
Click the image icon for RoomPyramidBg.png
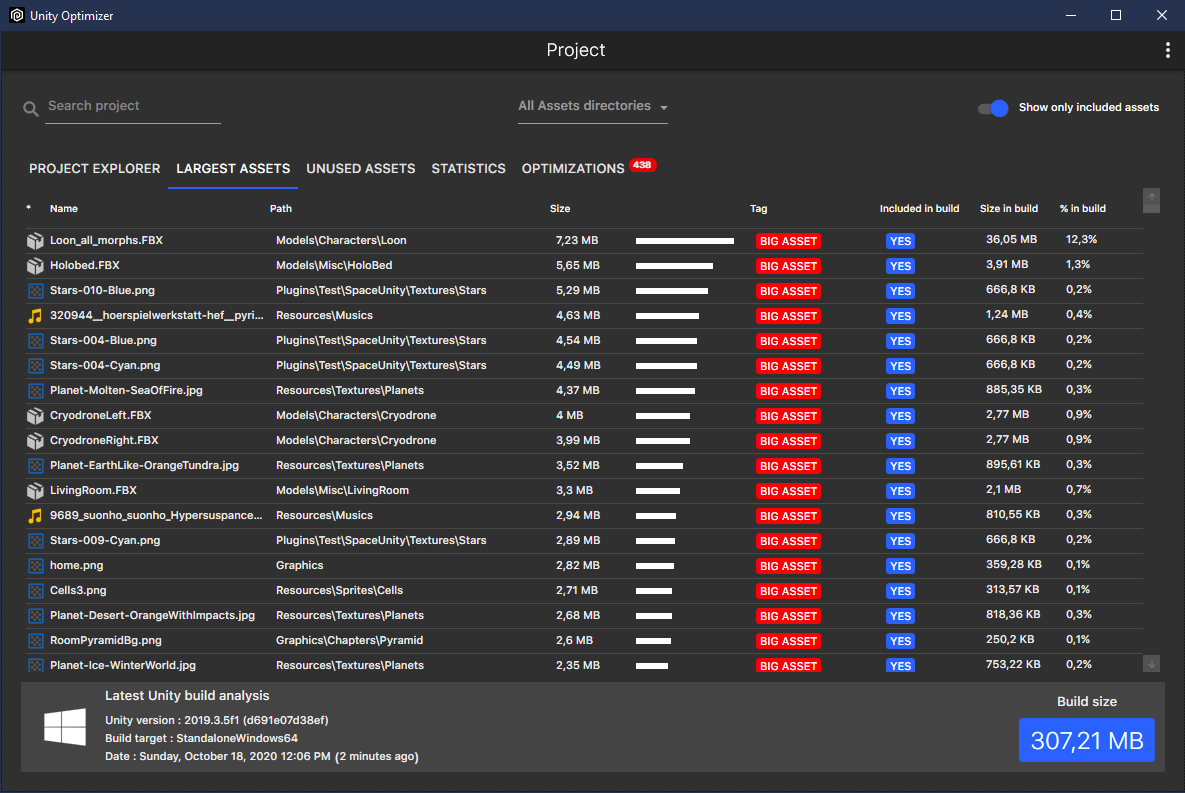pos(35,640)
